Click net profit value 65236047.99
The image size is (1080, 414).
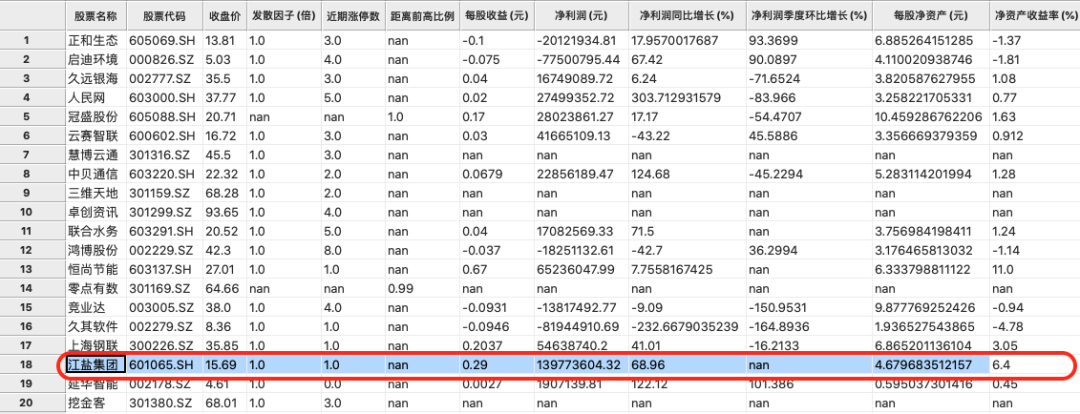[x=581, y=268]
